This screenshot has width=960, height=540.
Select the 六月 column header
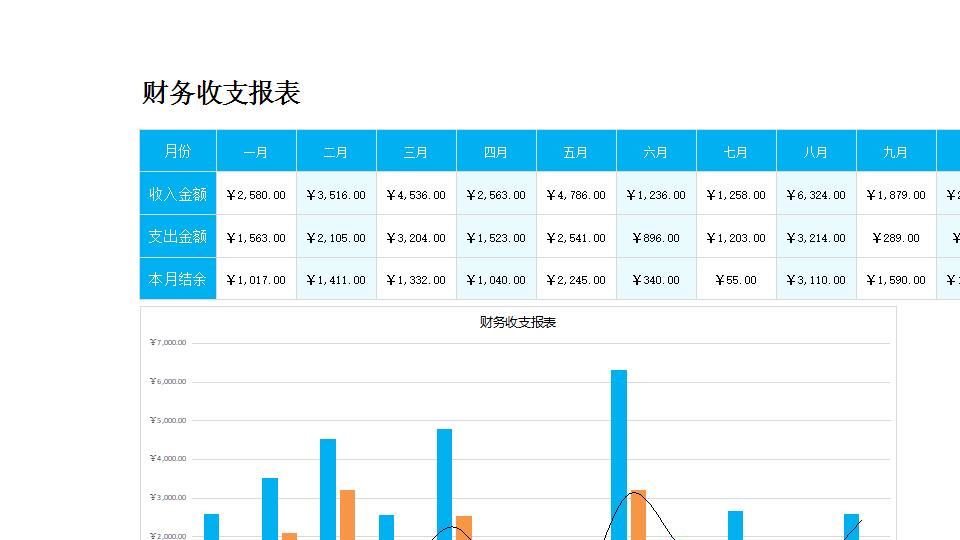tap(656, 151)
